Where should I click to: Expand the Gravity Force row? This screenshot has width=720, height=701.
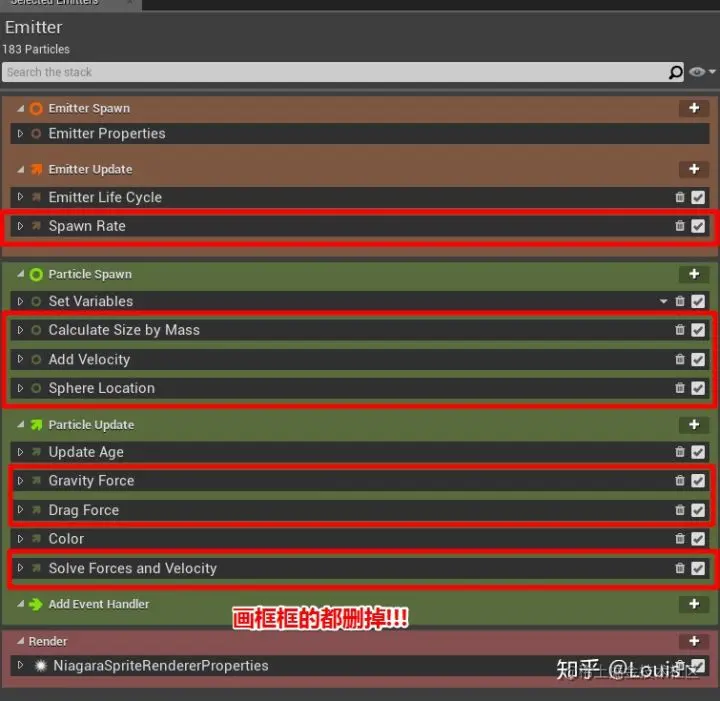(20, 481)
